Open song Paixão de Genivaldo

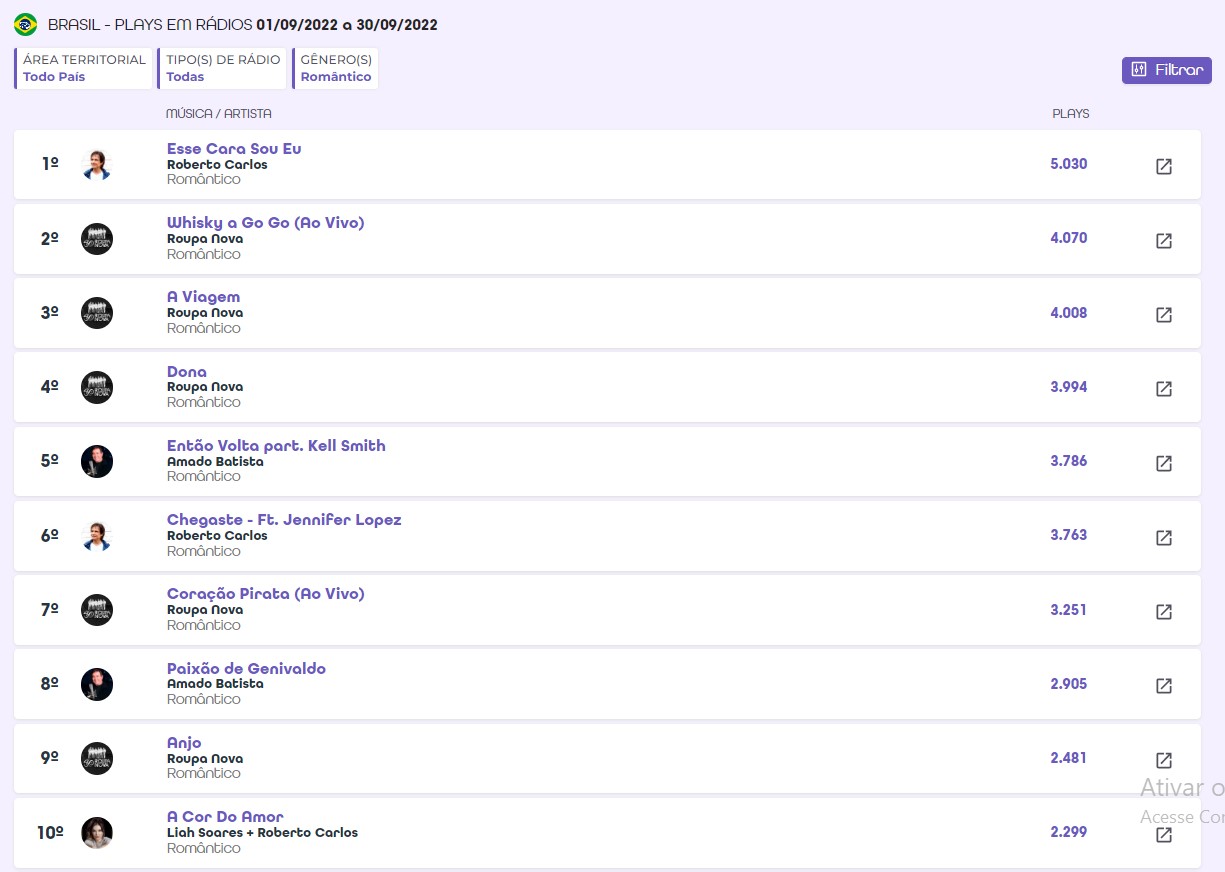[x=246, y=669]
